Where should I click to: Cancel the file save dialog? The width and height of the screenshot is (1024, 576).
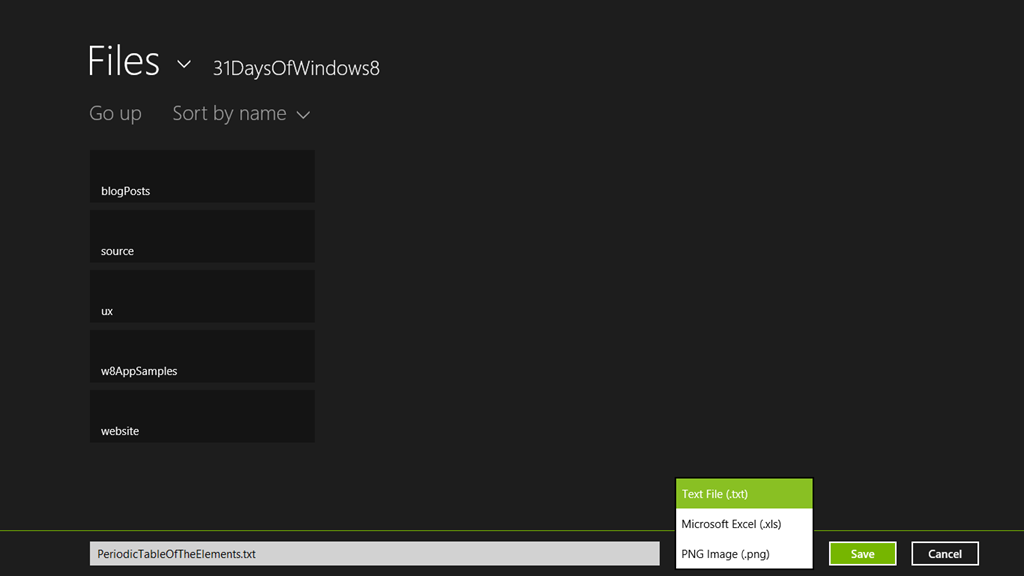click(944, 553)
